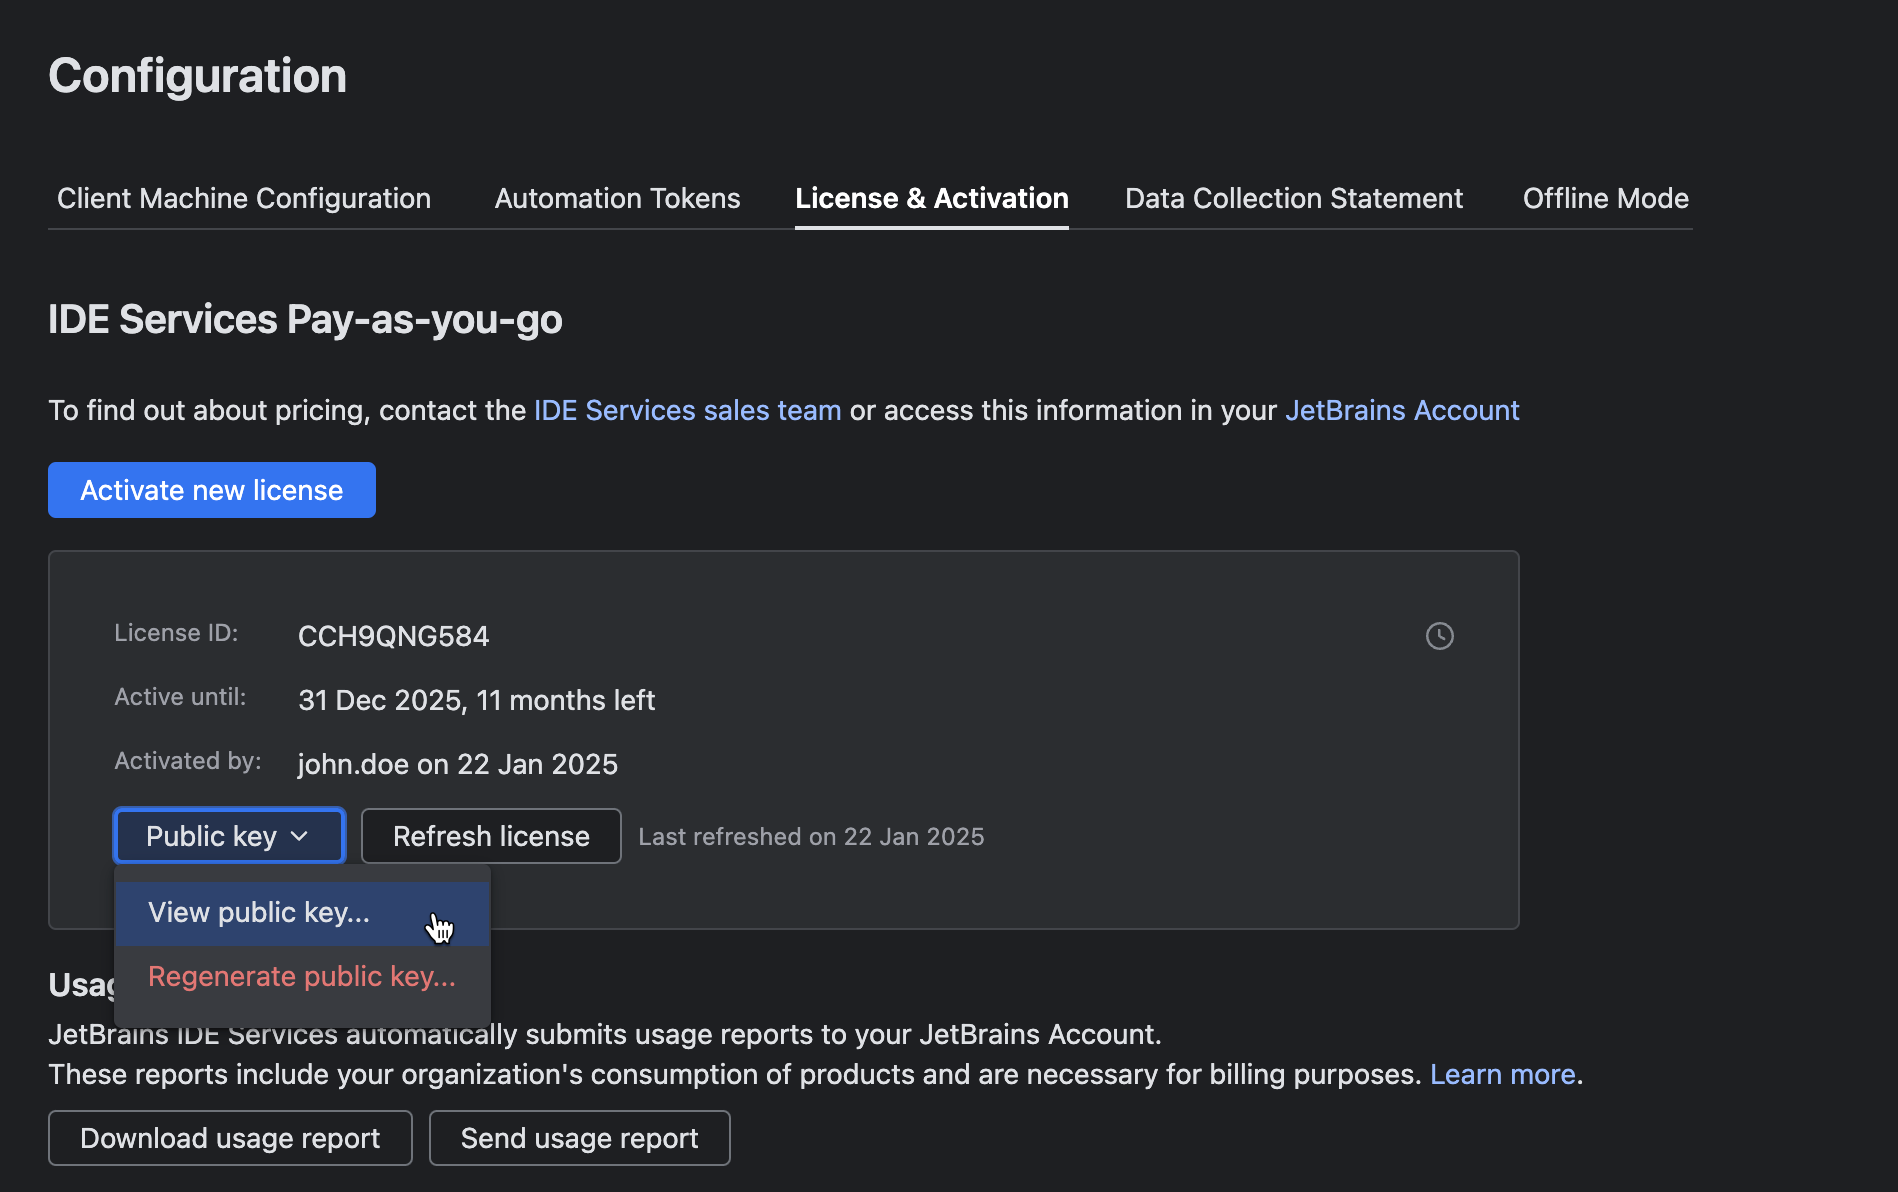Image resolution: width=1898 pixels, height=1192 pixels.
Task: Open the Offline Mode tab
Action: (1605, 198)
